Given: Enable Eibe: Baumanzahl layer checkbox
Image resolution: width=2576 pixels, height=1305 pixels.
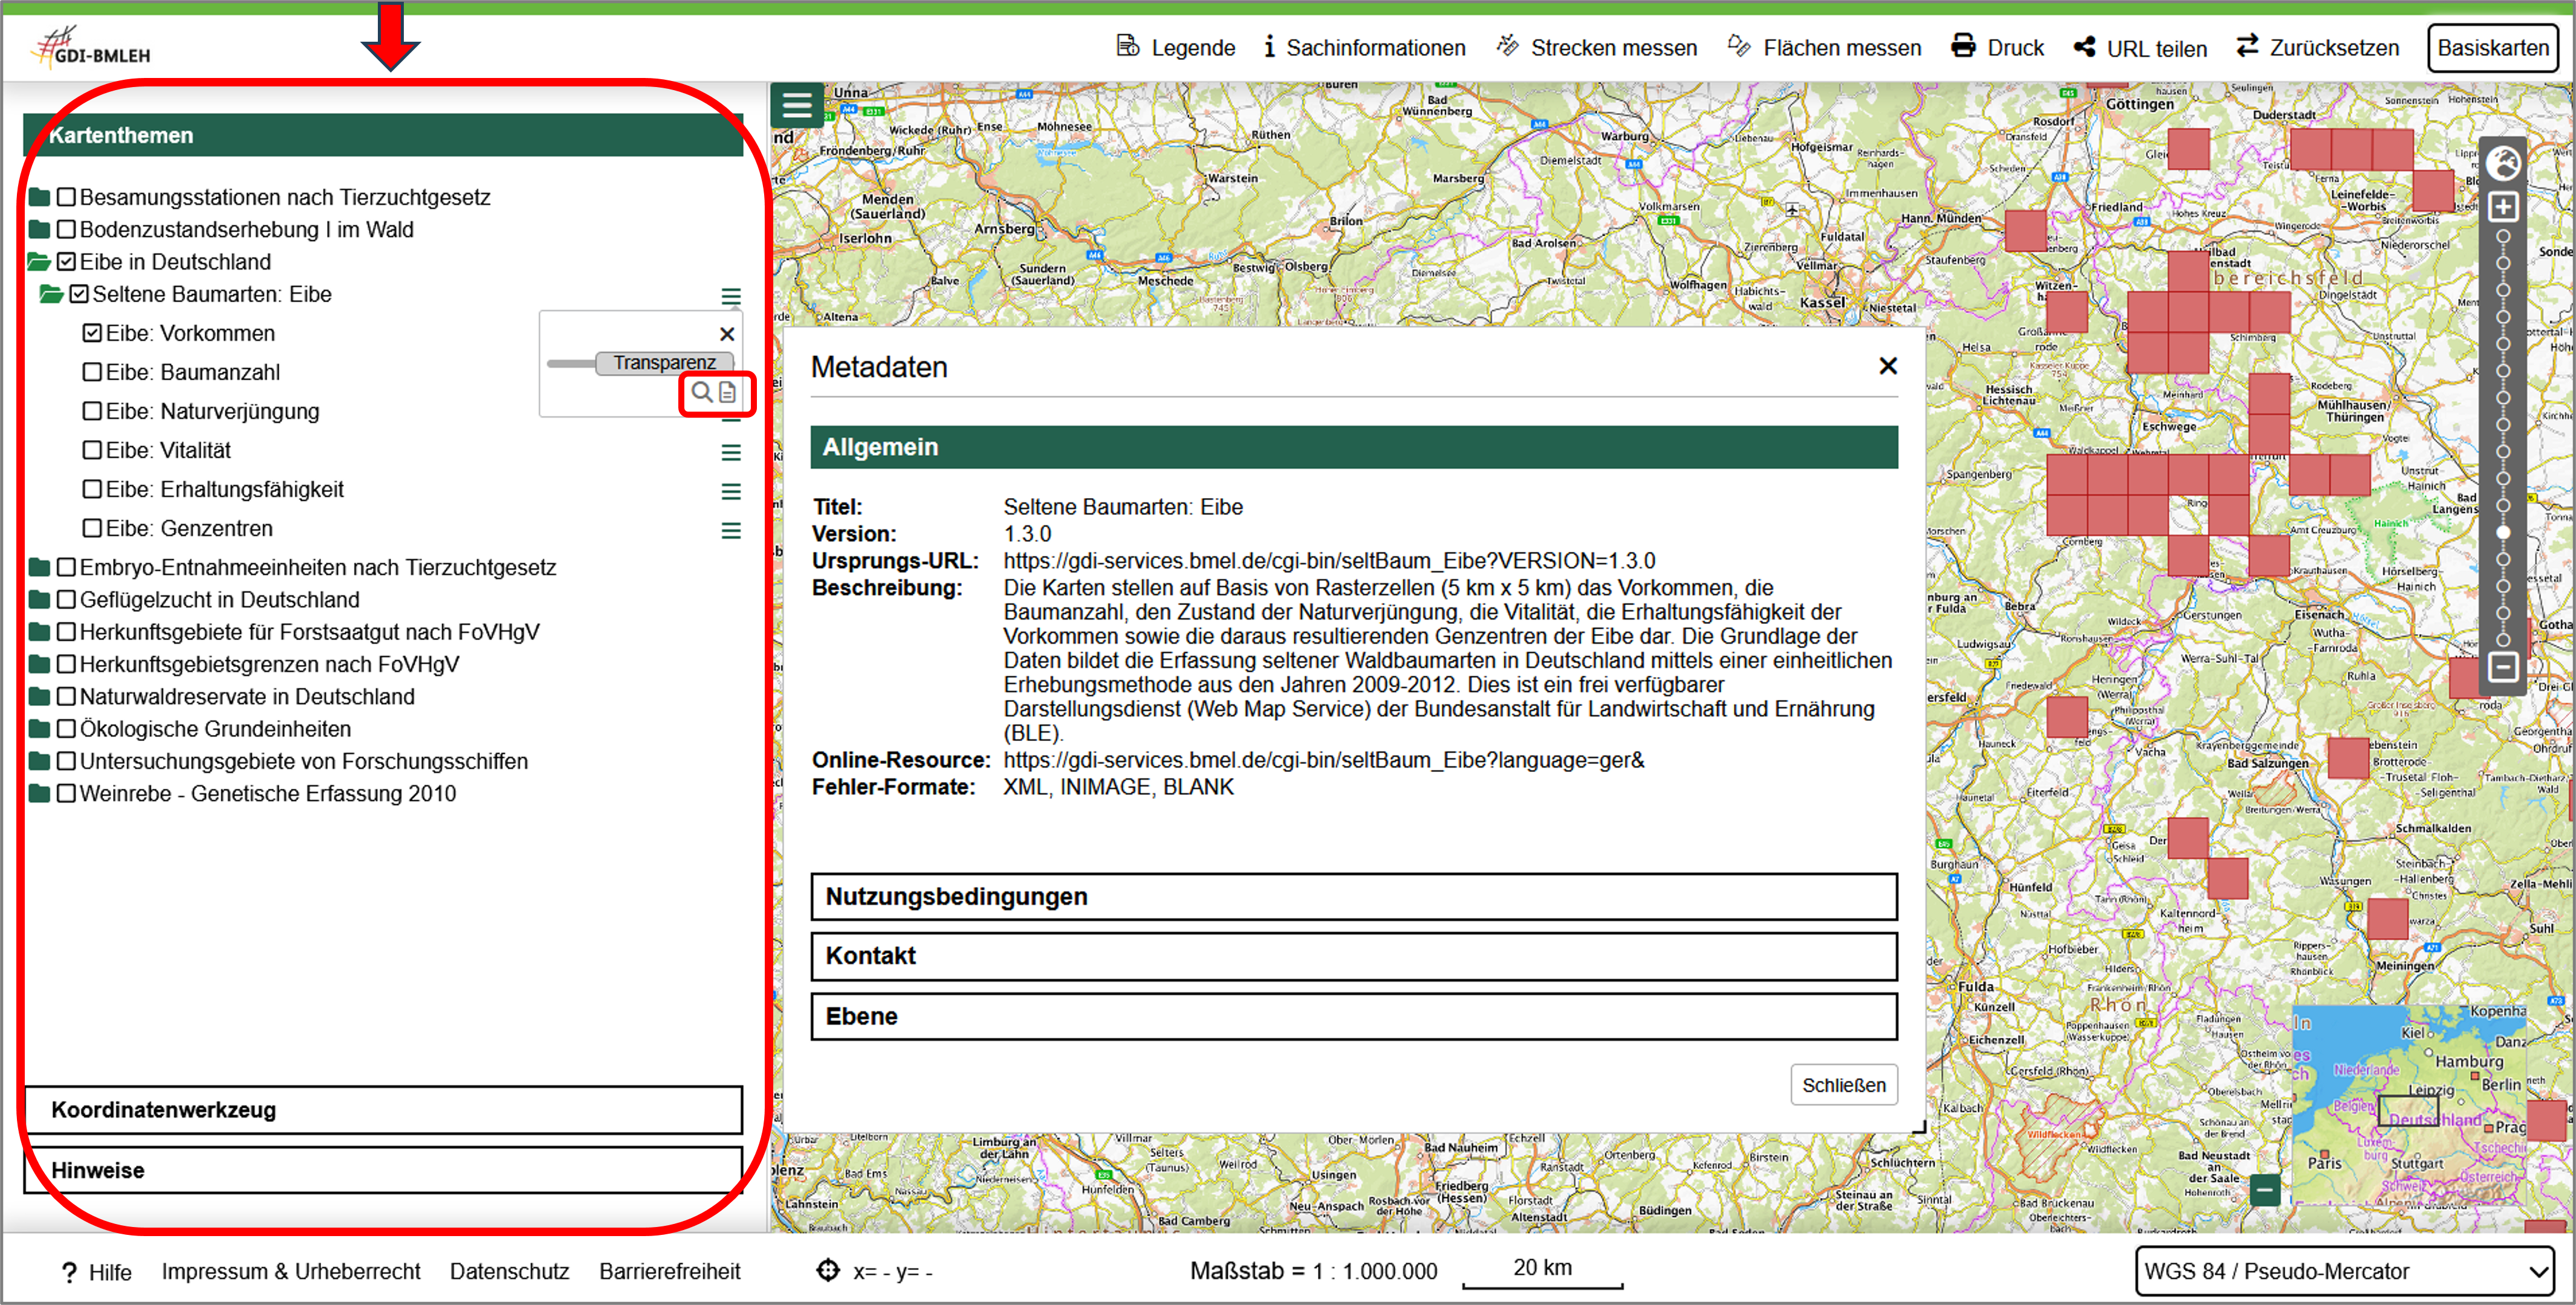Looking at the screenshot, I should pyautogui.click(x=92, y=372).
